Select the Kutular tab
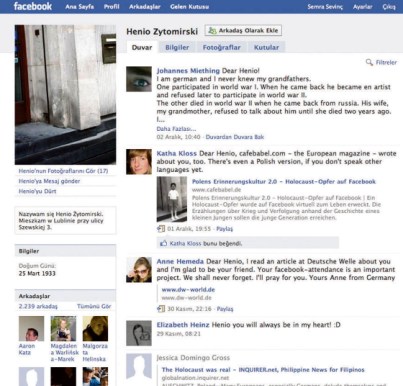The image size is (403, 386). pyautogui.click(x=266, y=47)
